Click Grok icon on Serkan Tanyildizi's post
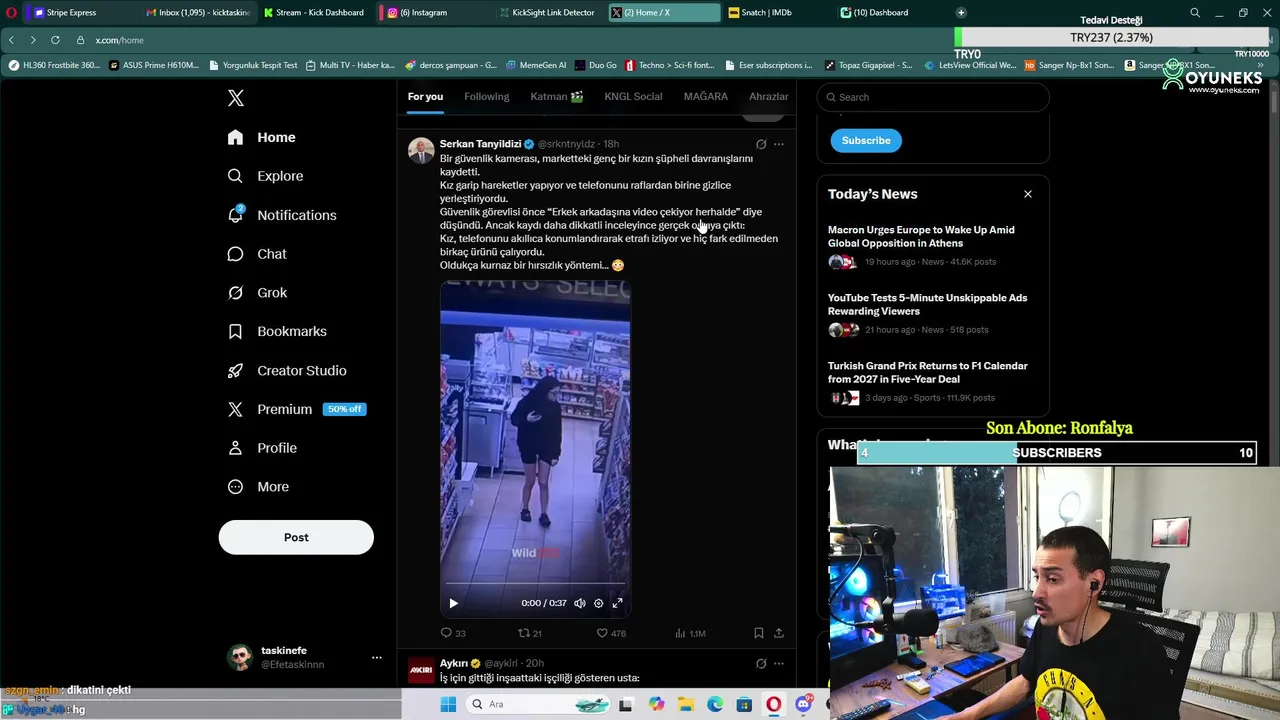Image resolution: width=1280 pixels, height=720 pixels. 761,144
